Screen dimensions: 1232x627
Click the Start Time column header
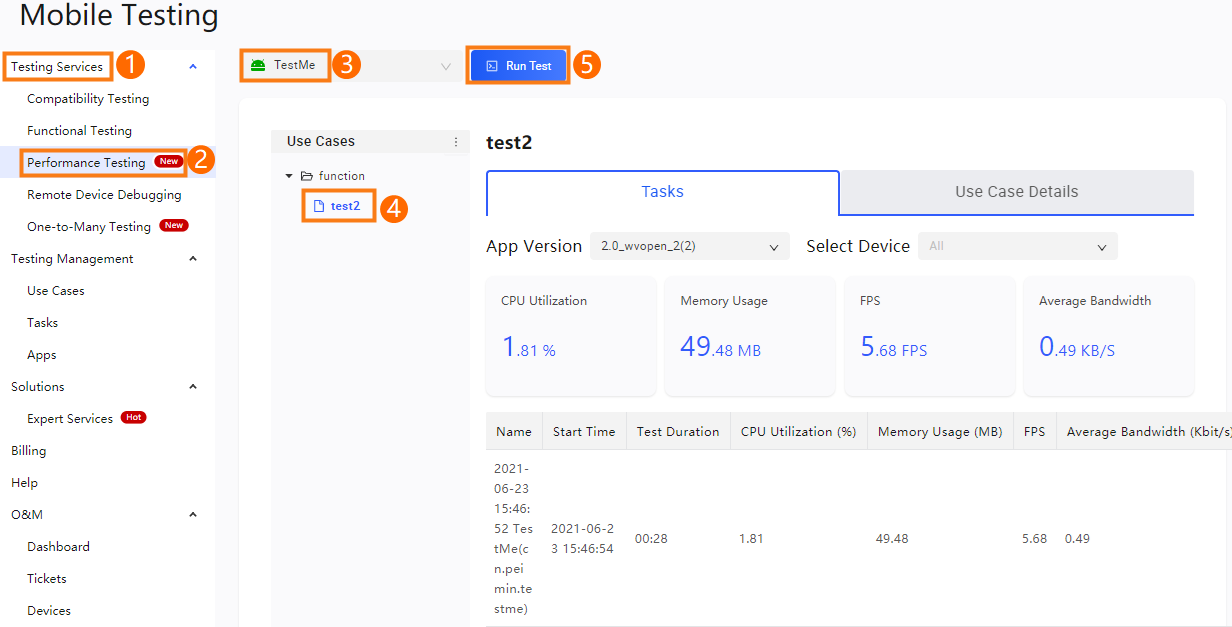tap(584, 432)
